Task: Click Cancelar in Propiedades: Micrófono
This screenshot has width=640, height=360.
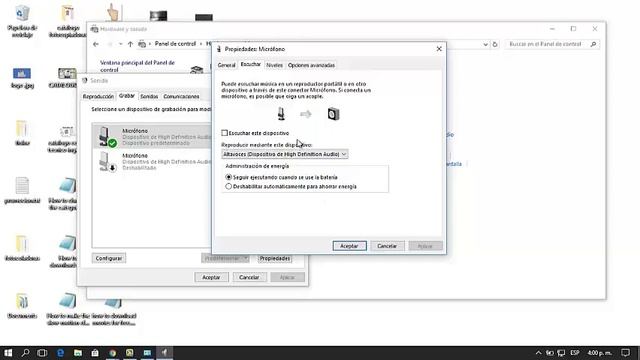Action: pos(387,246)
